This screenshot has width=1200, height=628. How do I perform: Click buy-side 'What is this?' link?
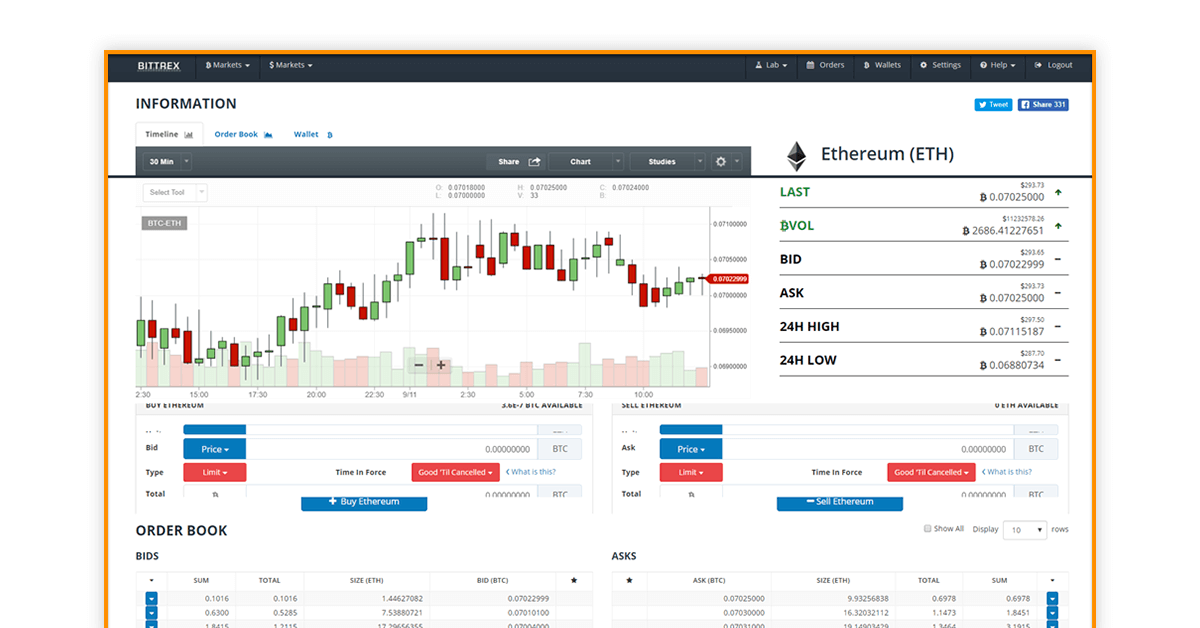tap(531, 472)
